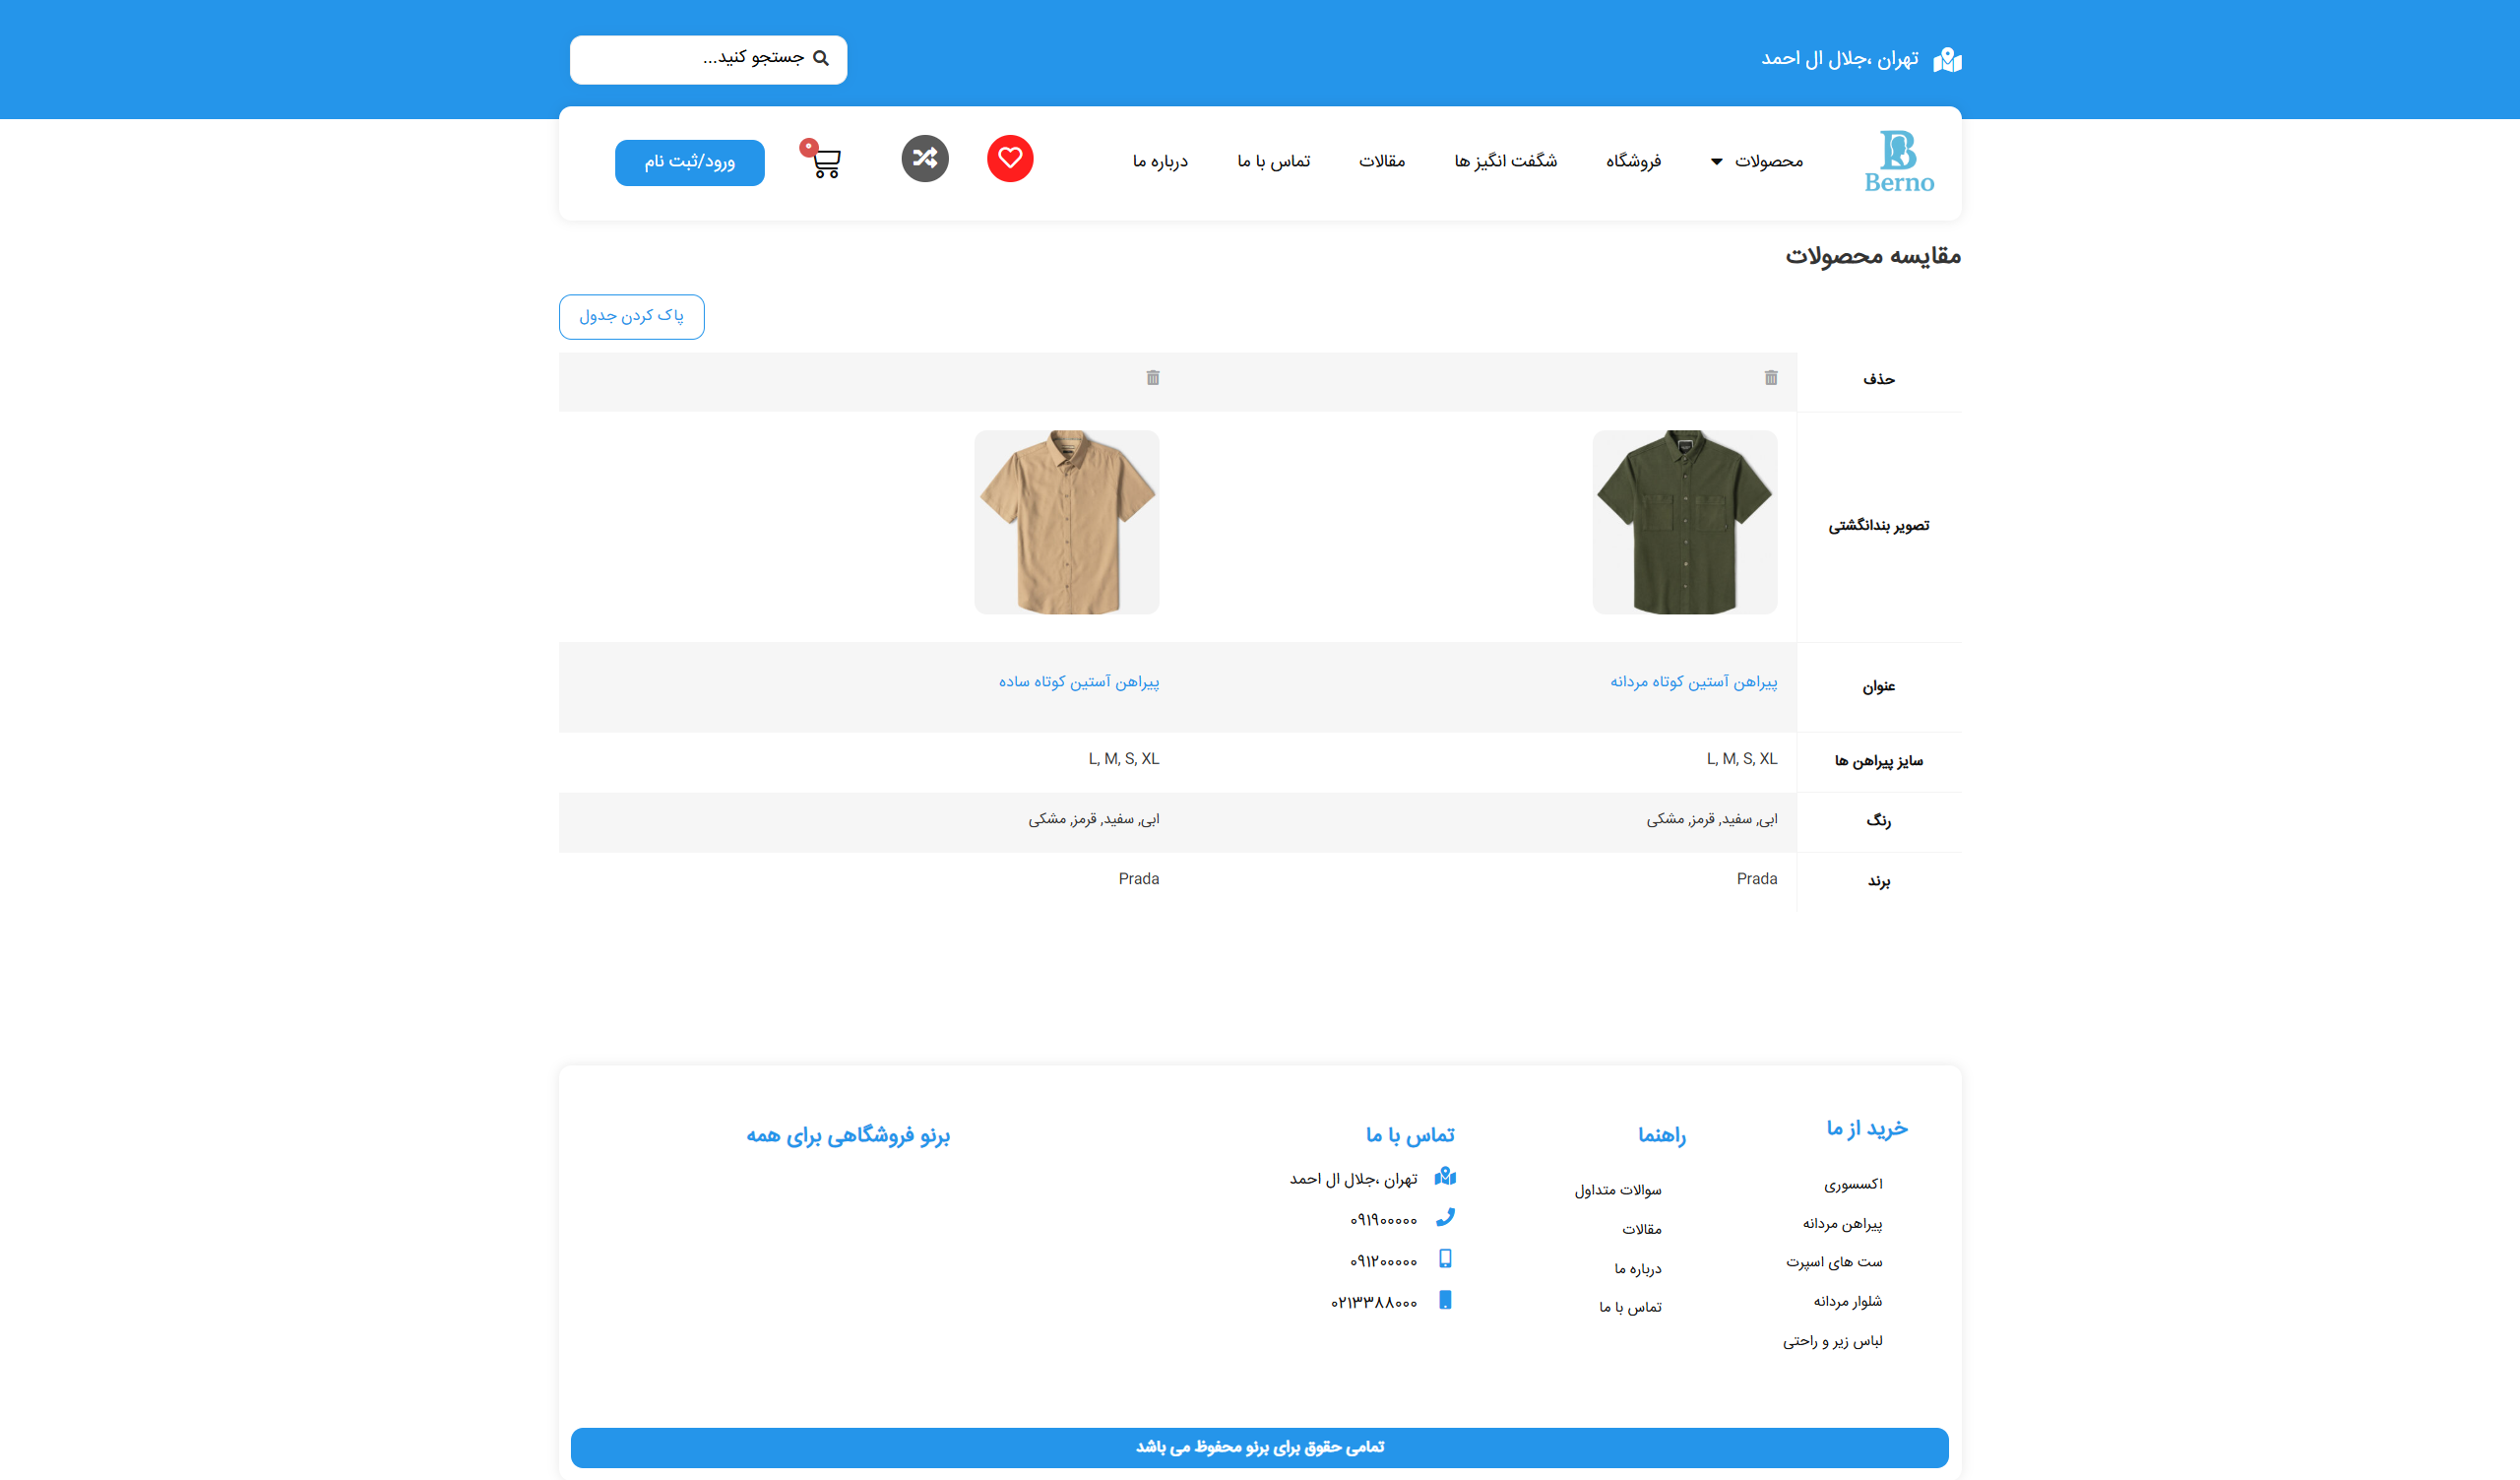The image size is (2520, 1480).
Task: Open the فروشگاه menu item
Action: coord(1632,161)
